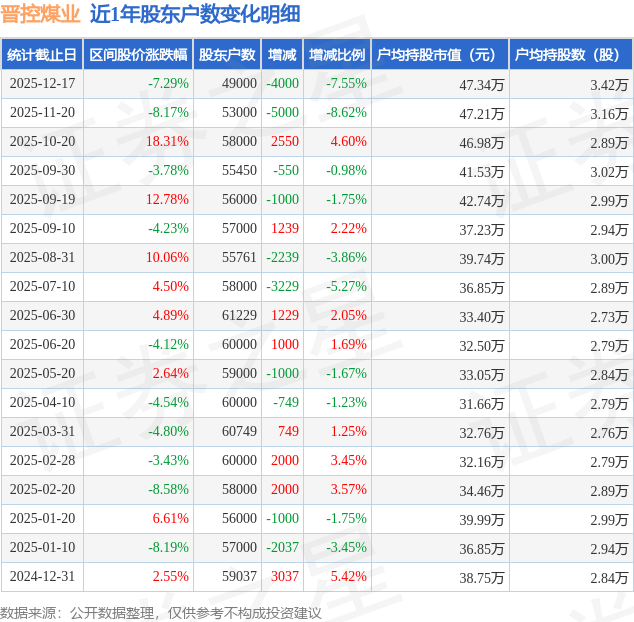Select the 2025-08-31 date cell
Viewport: 634px width, 622px height.
click(x=41, y=258)
